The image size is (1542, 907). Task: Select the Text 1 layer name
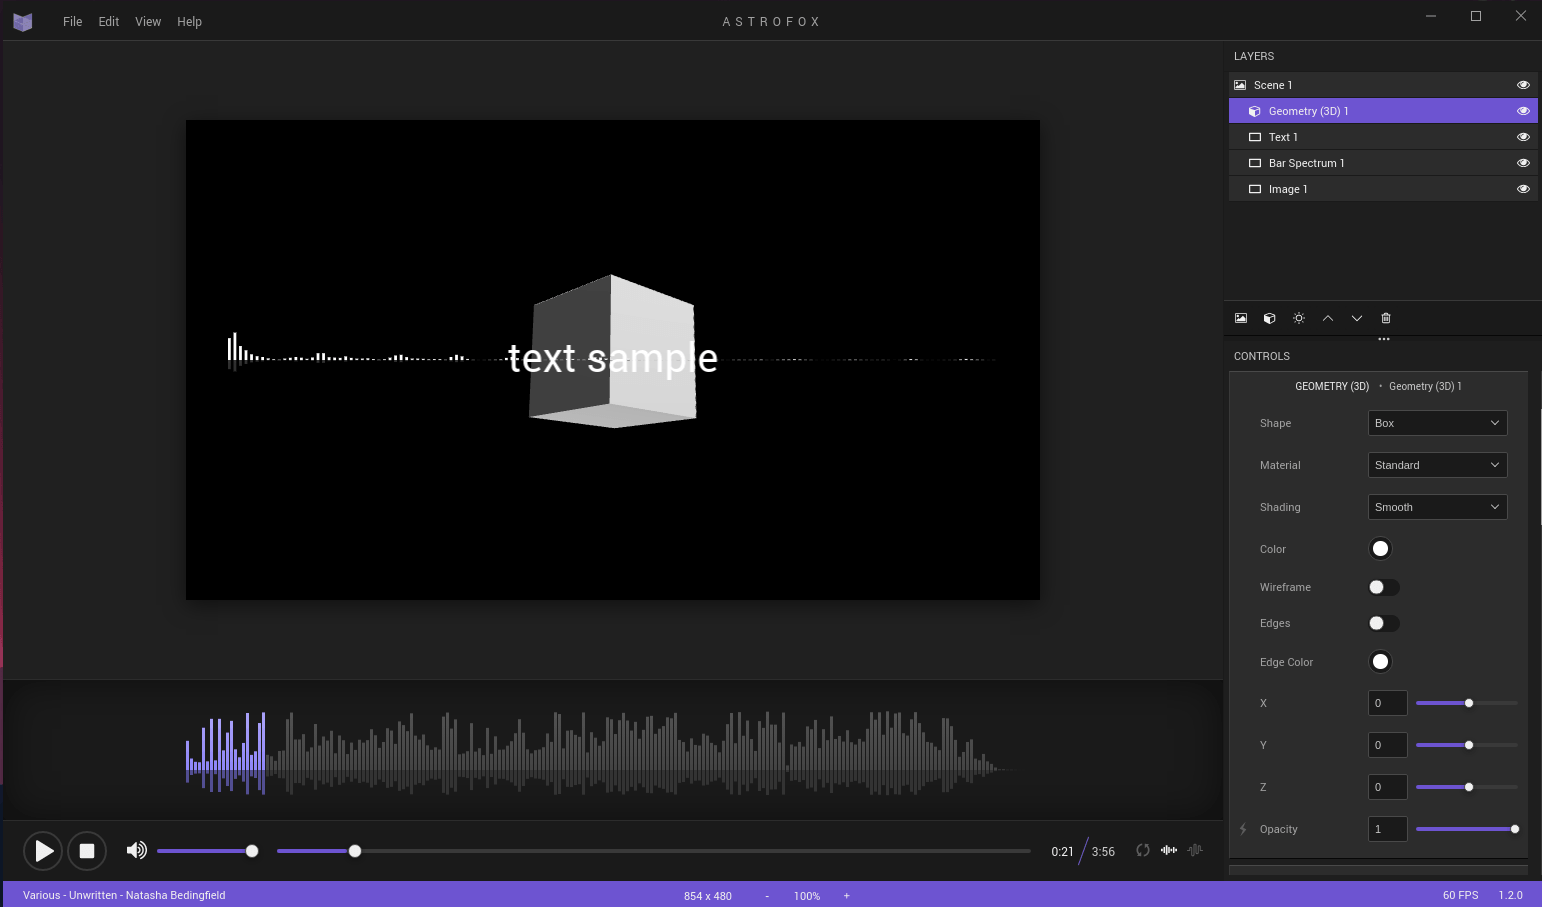[x=1283, y=137]
